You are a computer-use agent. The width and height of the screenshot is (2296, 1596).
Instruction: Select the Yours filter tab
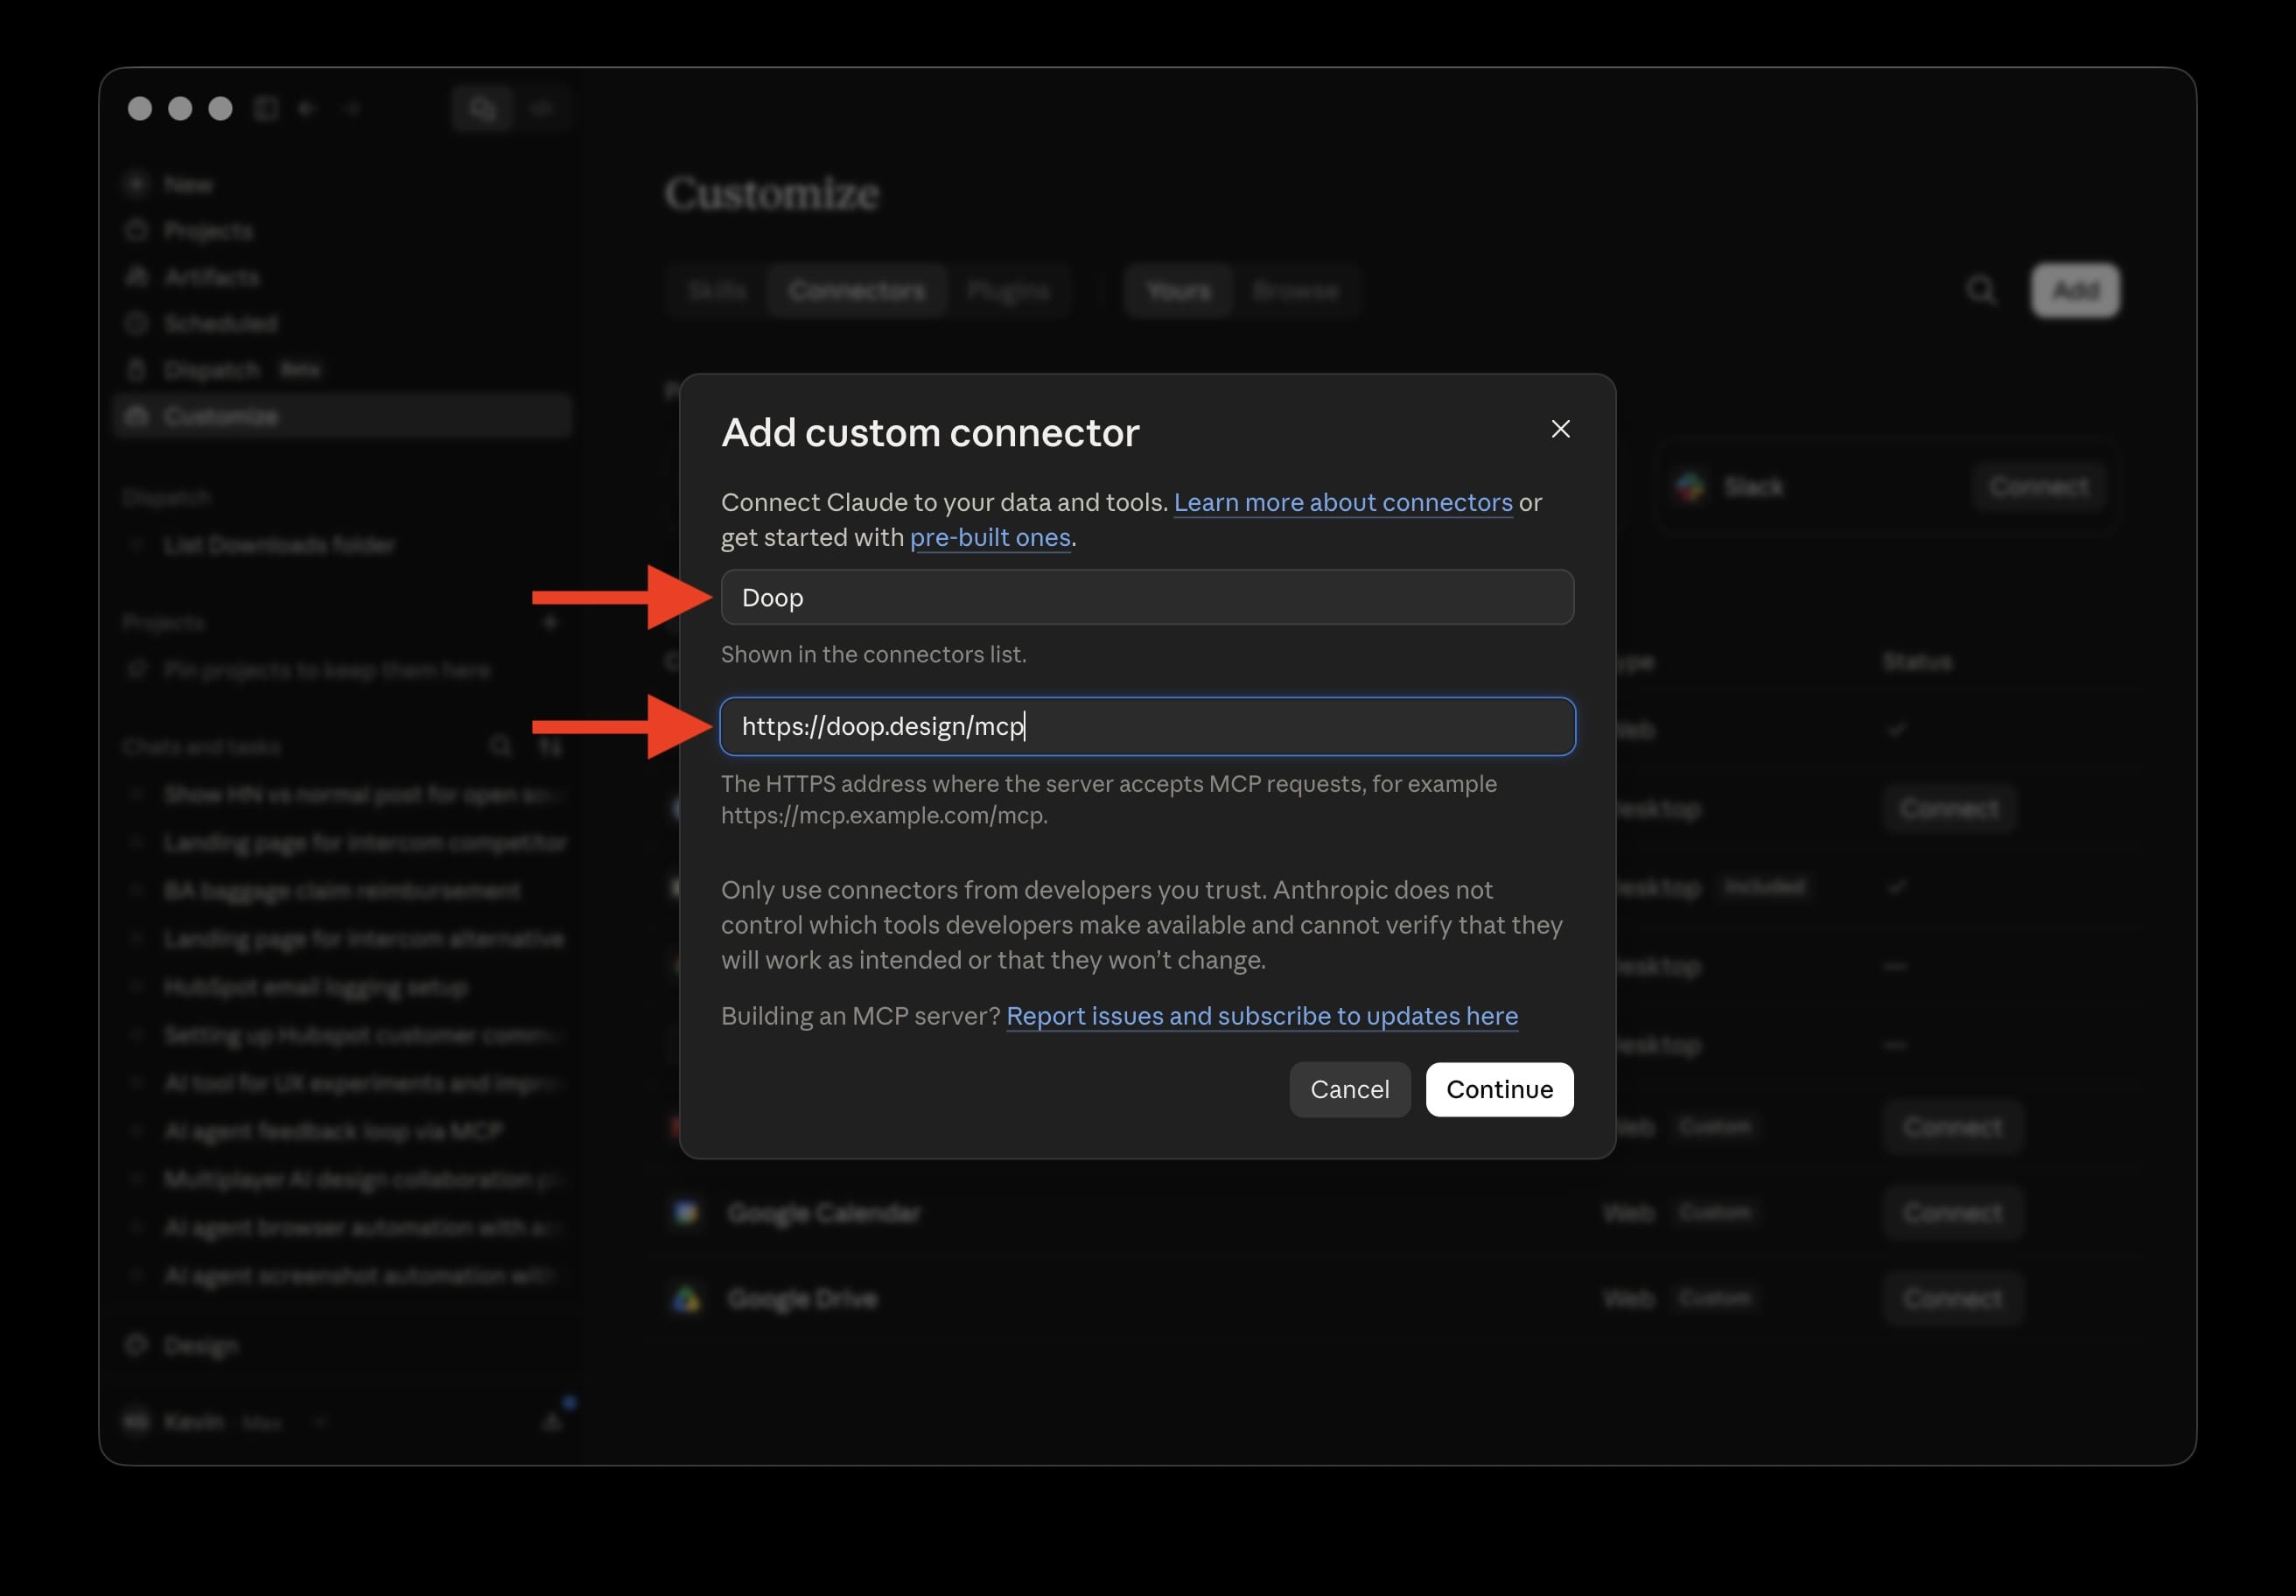pyautogui.click(x=1178, y=290)
